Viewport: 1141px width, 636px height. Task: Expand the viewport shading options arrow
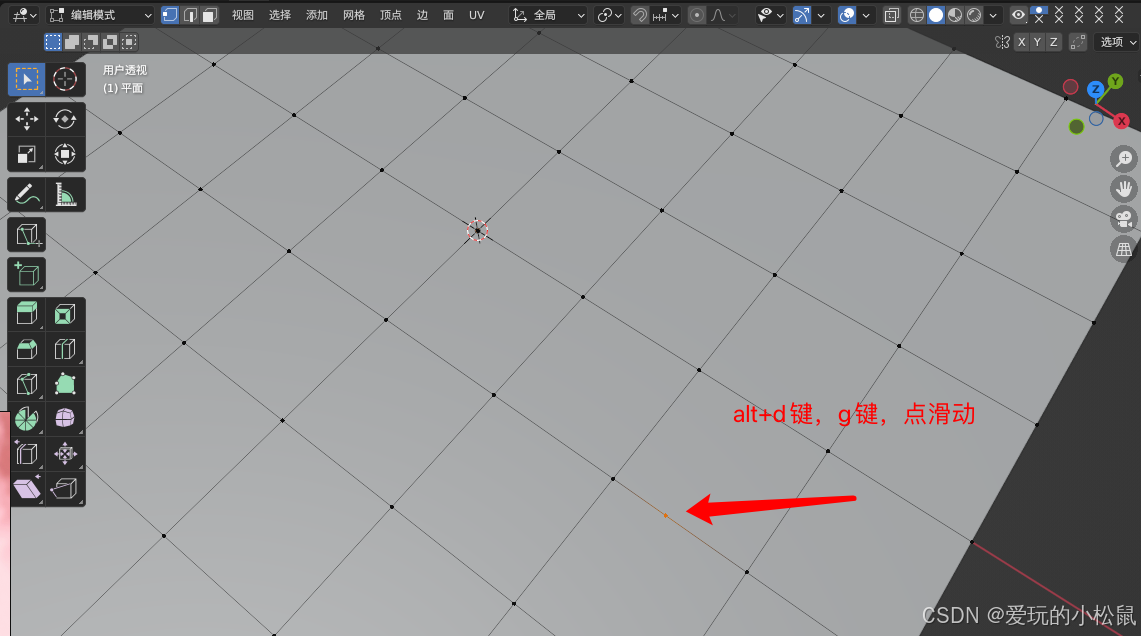click(x=993, y=15)
